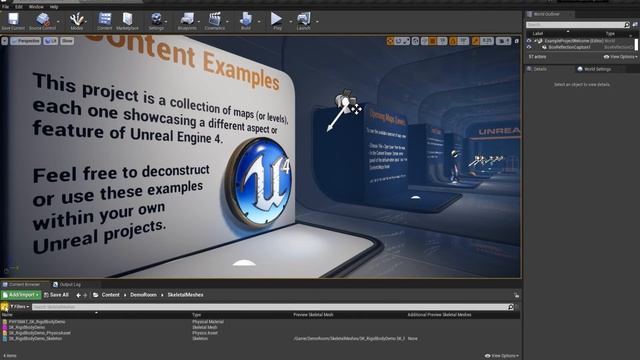Open camera speed setting

click(503, 41)
